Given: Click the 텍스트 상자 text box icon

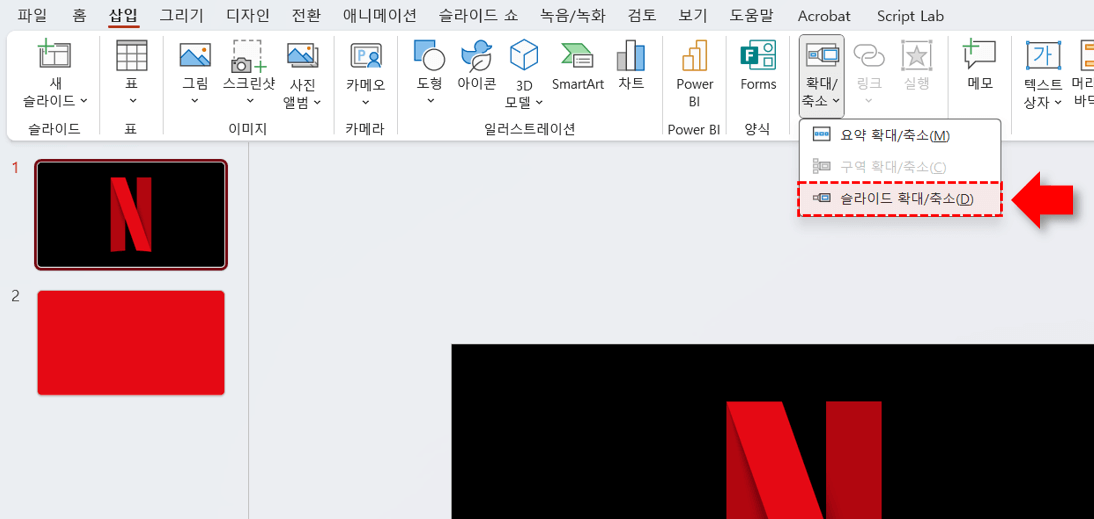Looking at the screenshot, I should 1043,55.
